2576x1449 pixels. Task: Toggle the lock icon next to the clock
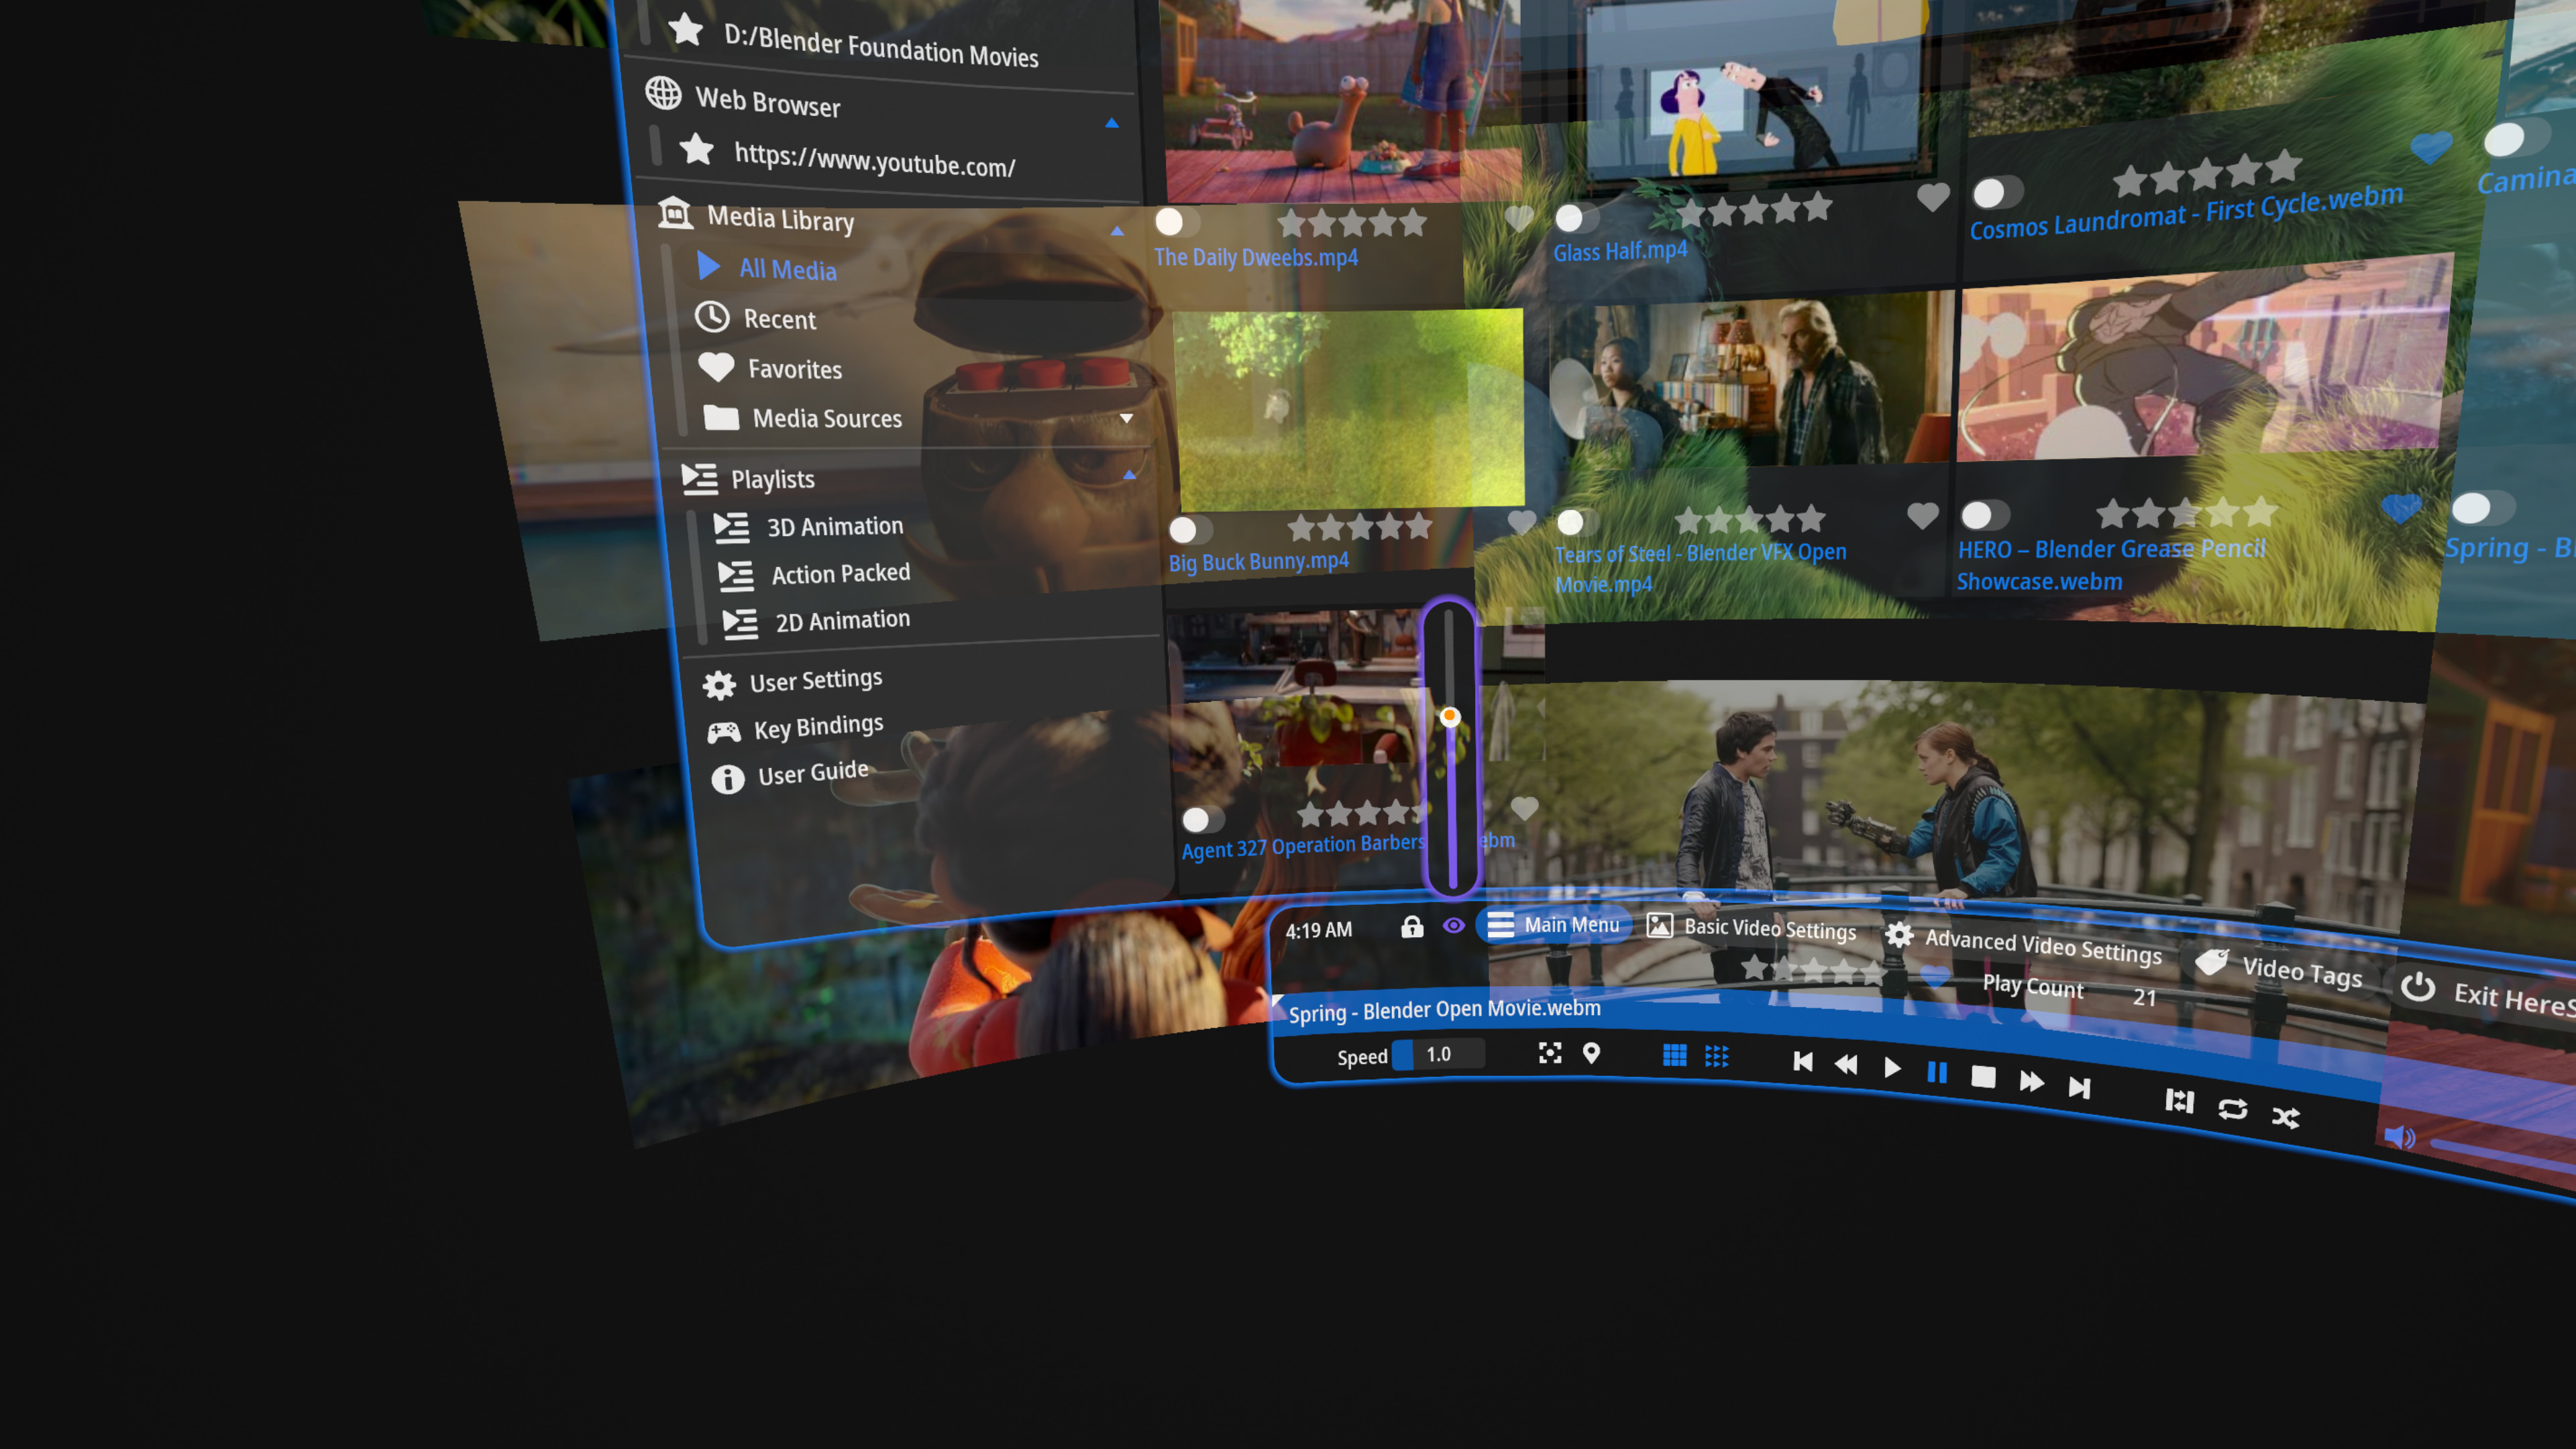1412,926
